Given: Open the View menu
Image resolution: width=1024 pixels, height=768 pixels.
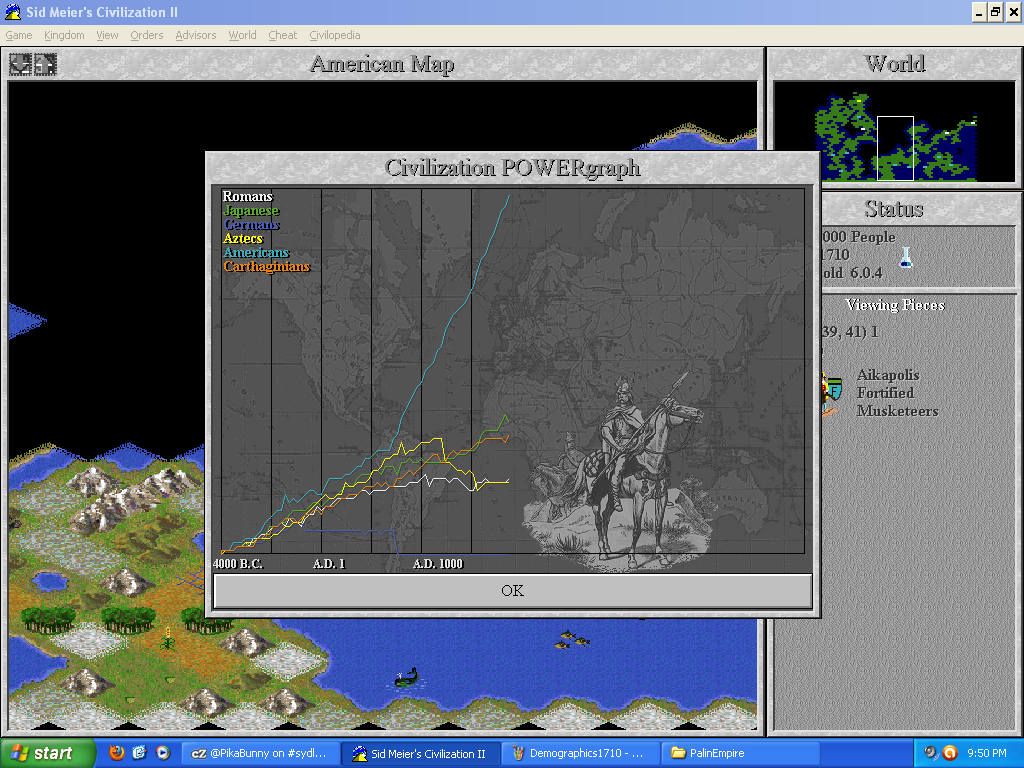Looking at the screenshot, I should coord(107,35).
